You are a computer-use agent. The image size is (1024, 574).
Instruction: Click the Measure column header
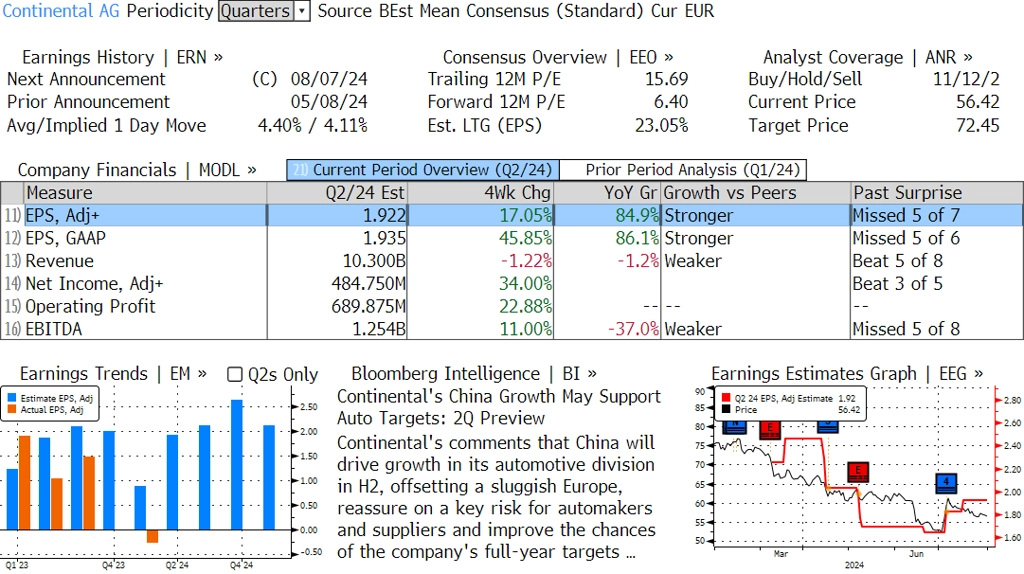(146, 193)
